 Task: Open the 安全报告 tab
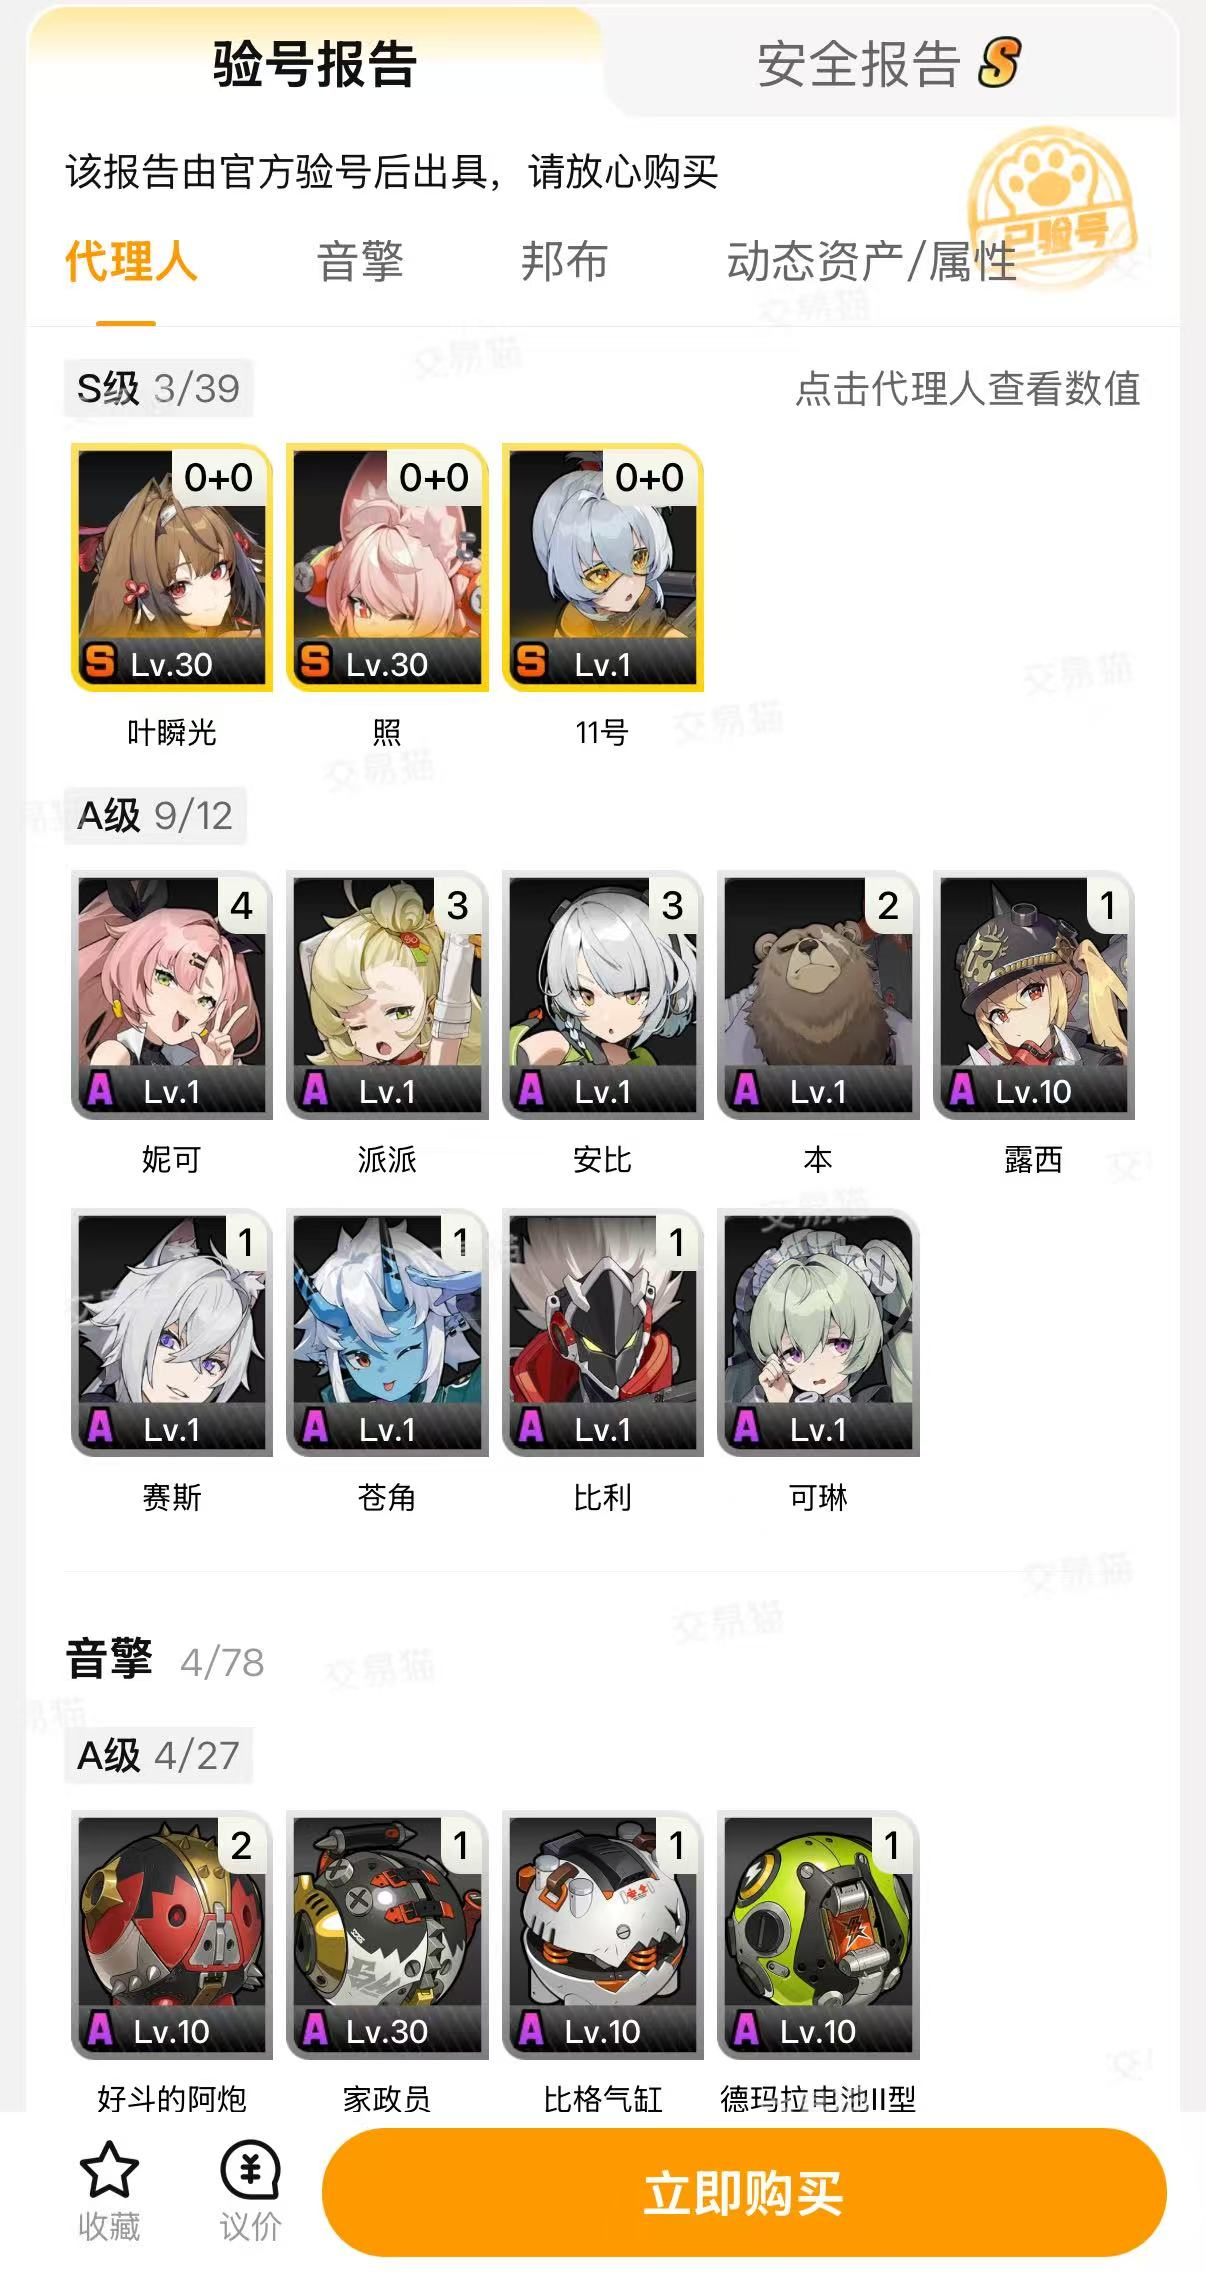click(x=888, y=64)
